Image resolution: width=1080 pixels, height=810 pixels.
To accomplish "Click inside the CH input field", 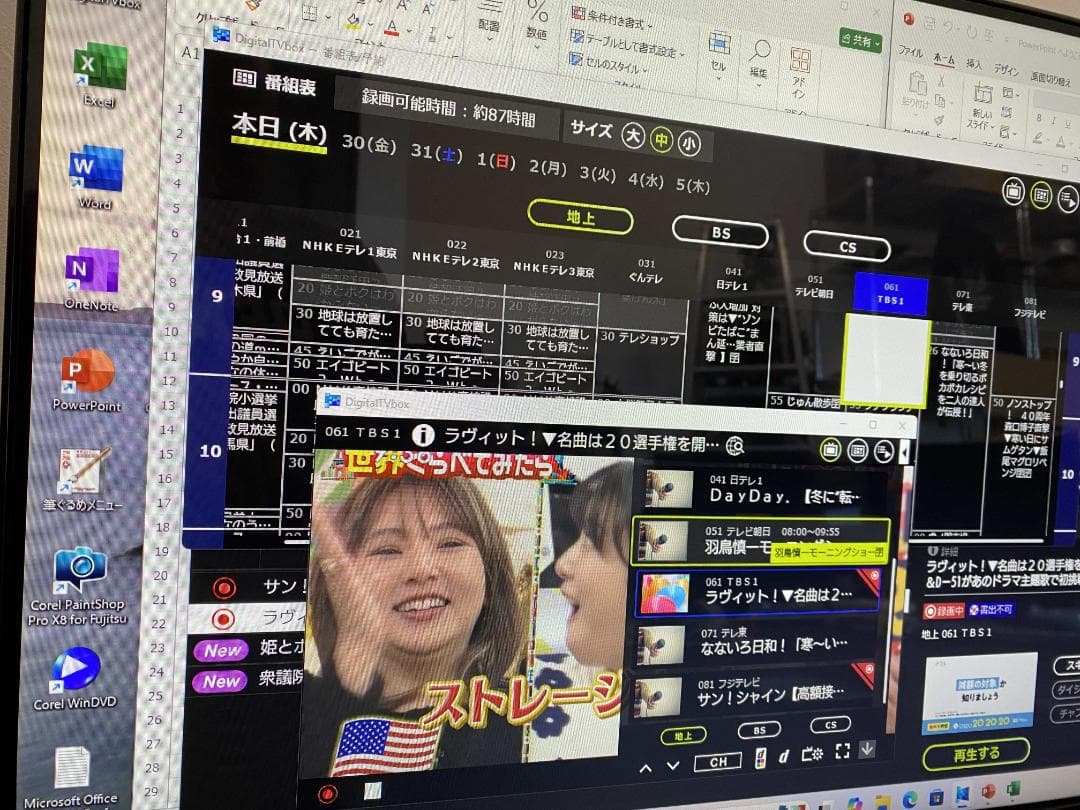I will click(x=718, y=762).
